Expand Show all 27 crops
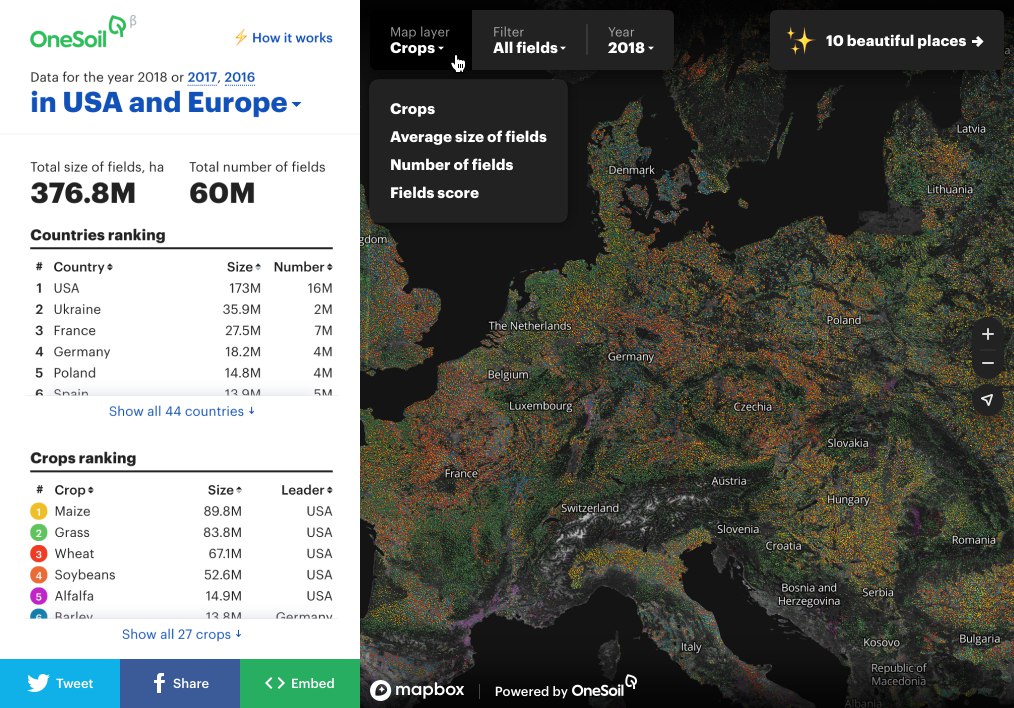1014x708 pixels. [182, 634]
